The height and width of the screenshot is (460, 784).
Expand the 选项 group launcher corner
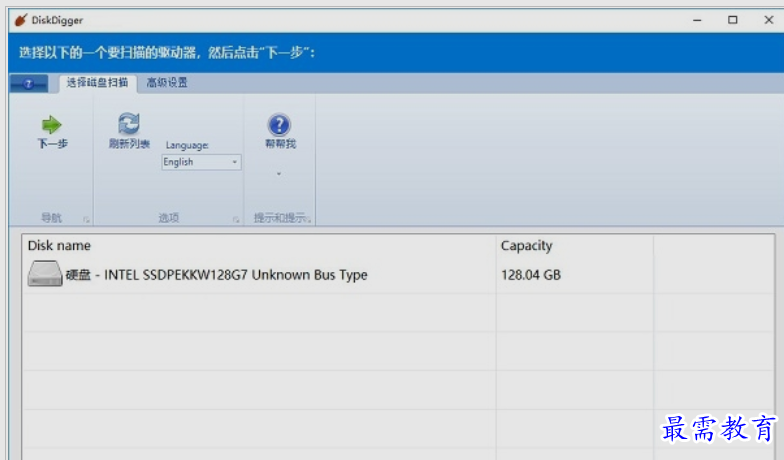236,220
